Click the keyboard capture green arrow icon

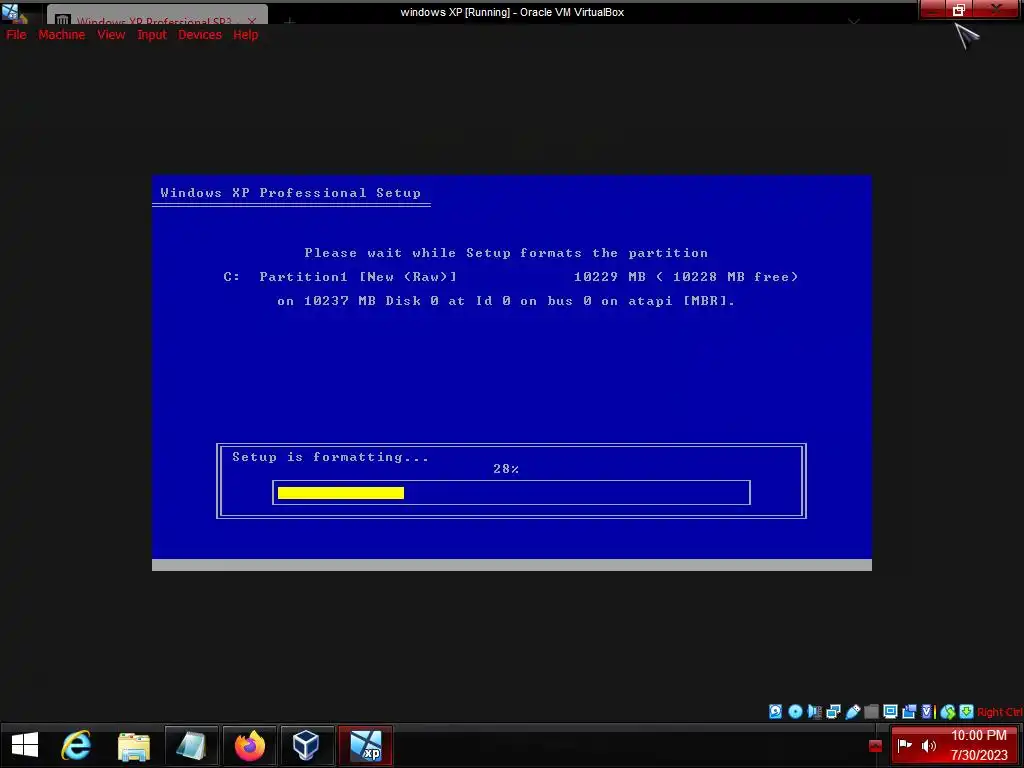(967, 712)
